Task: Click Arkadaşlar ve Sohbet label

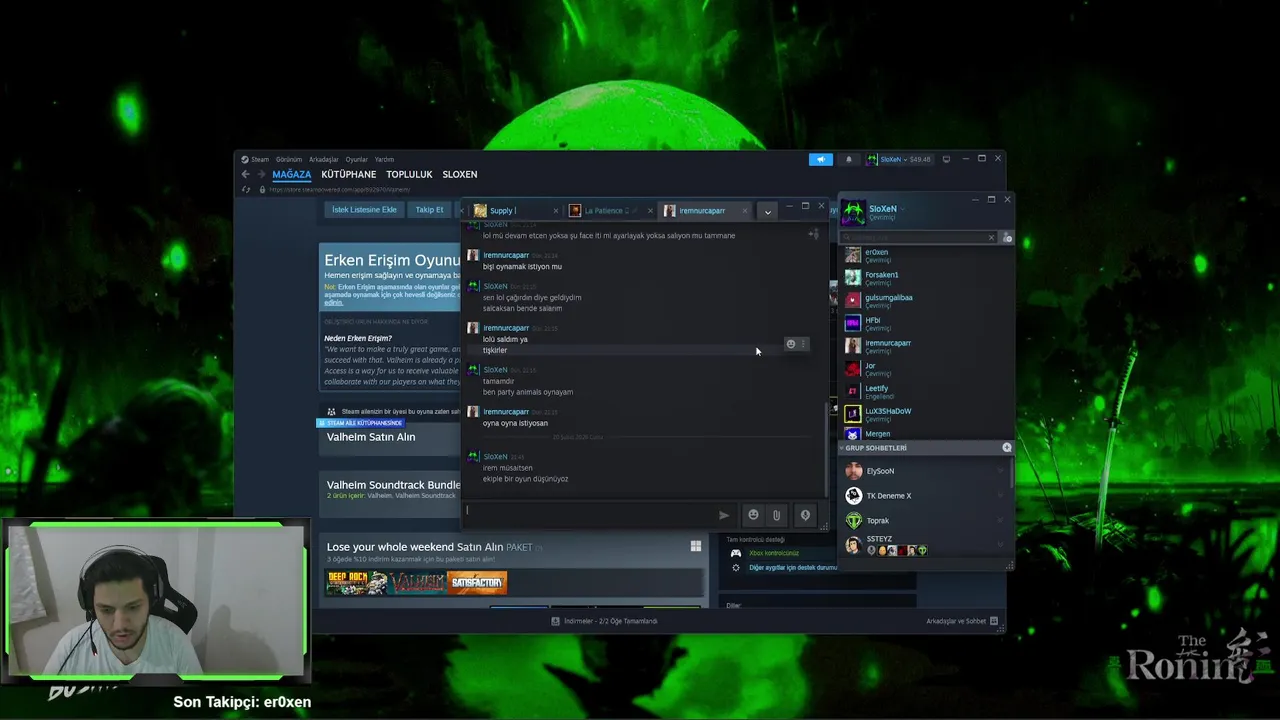Action: point(957,621)
